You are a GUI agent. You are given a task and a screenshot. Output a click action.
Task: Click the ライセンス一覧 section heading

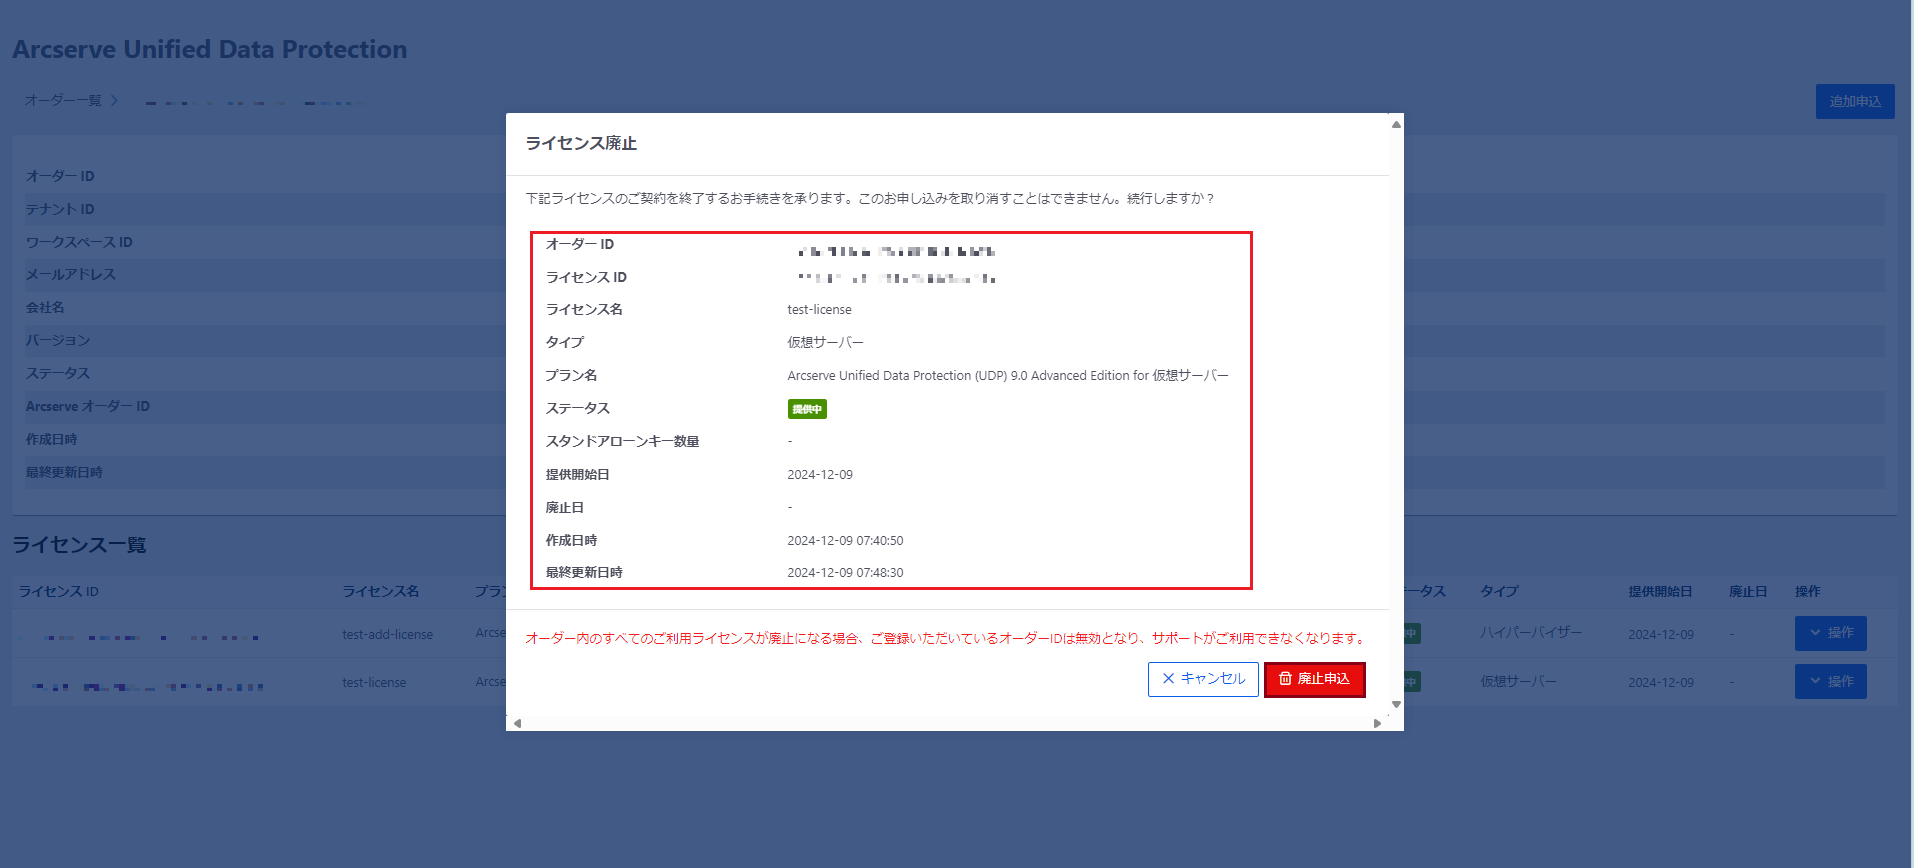80,545
